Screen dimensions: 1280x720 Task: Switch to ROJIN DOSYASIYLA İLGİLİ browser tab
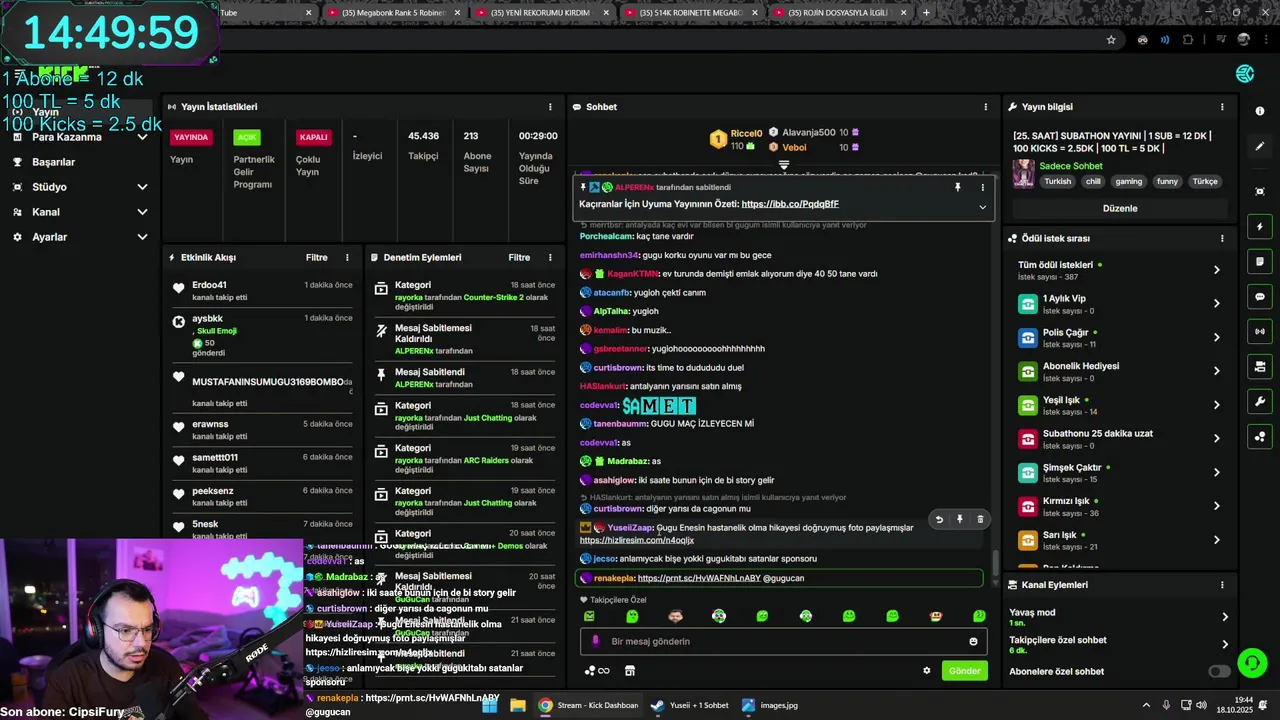pyautogui.click(x=838, y=13)
